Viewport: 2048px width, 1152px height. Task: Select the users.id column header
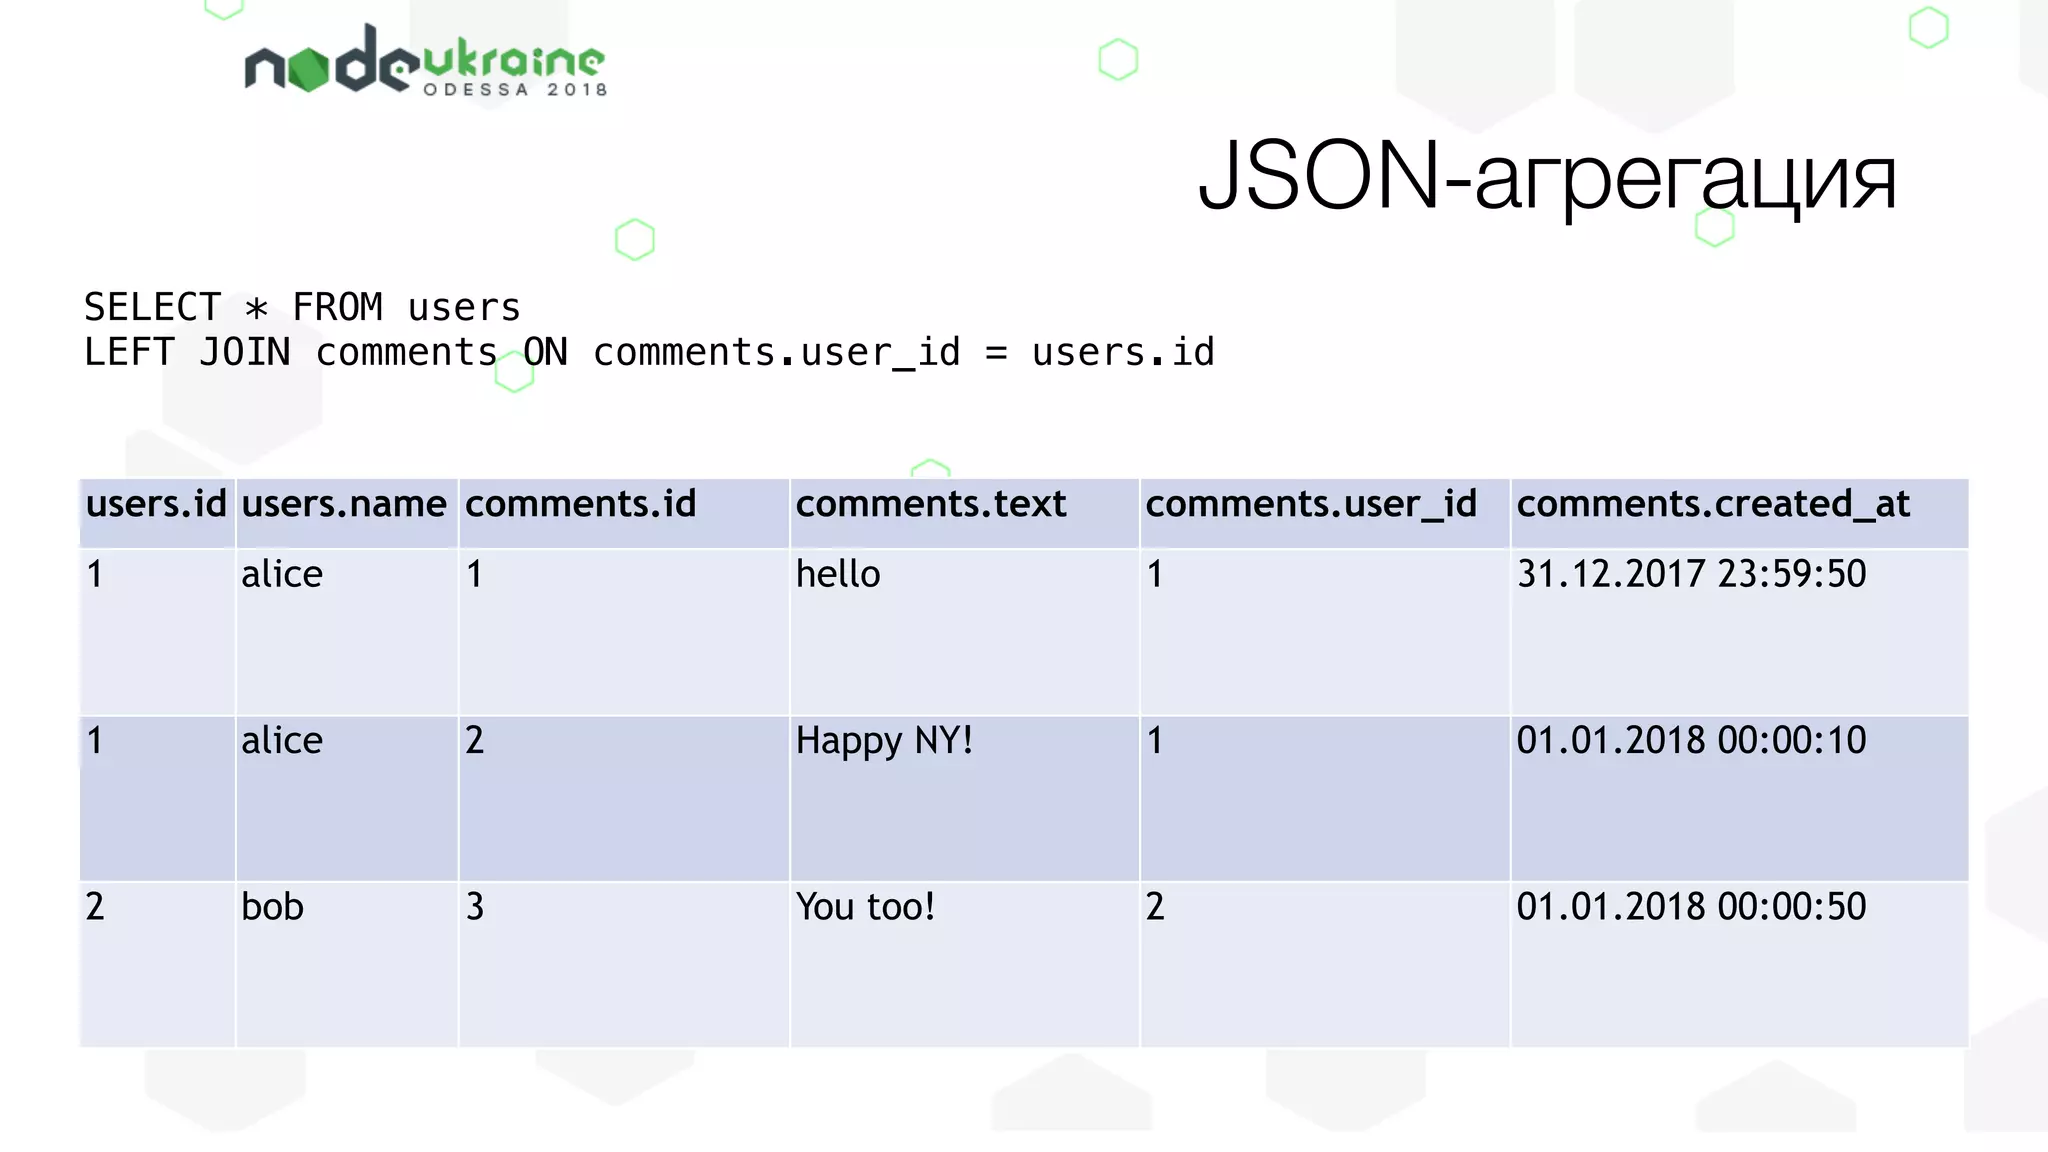click(157, 513)
